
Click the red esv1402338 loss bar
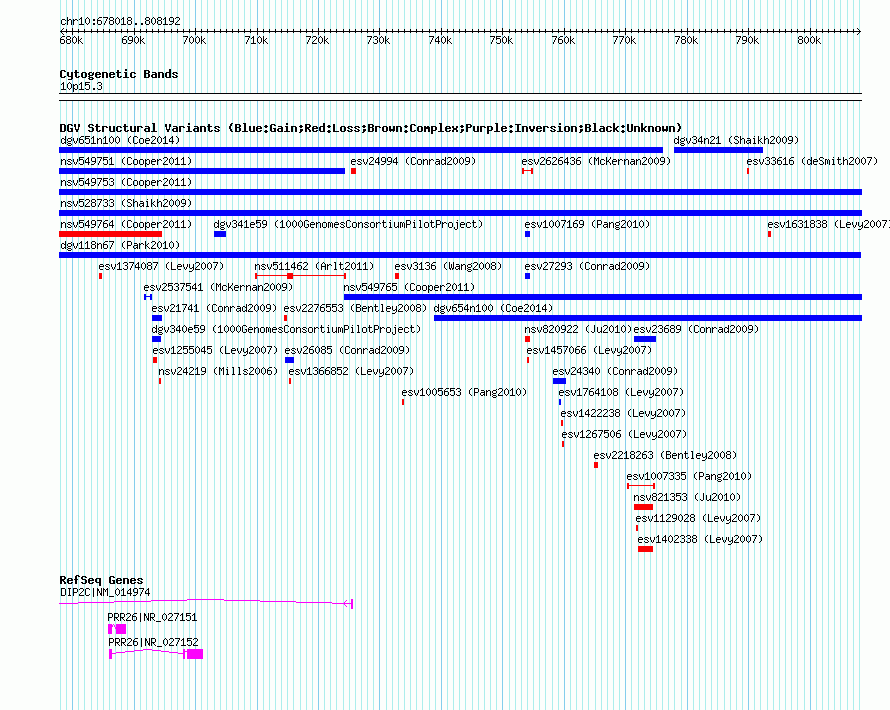tap(645, 549)
